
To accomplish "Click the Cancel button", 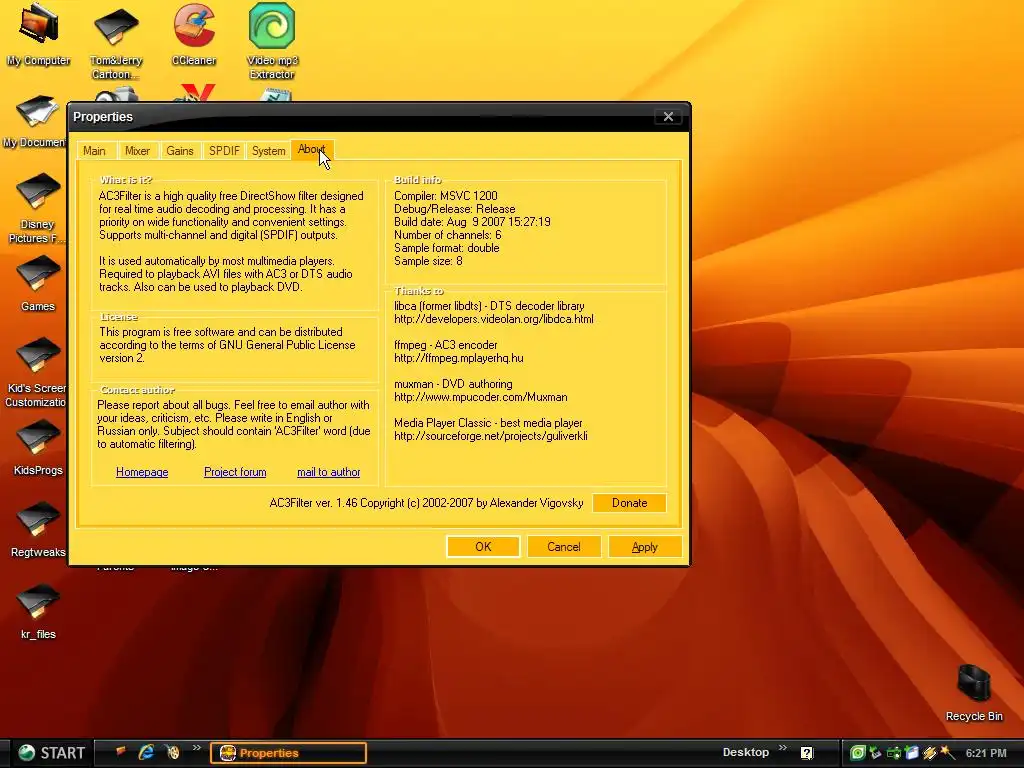I will coord(564,547).
